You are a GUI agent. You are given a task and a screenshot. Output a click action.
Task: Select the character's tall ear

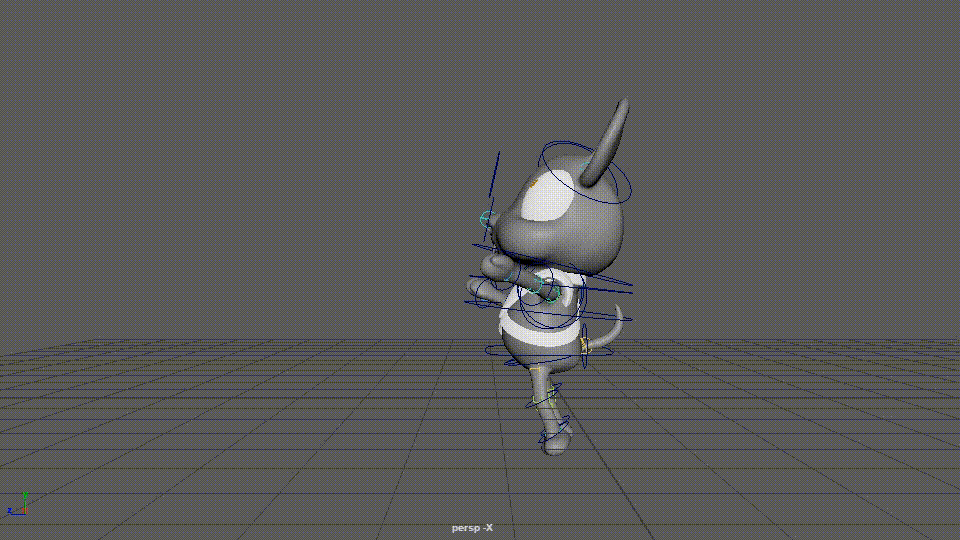tap(605, 141)
